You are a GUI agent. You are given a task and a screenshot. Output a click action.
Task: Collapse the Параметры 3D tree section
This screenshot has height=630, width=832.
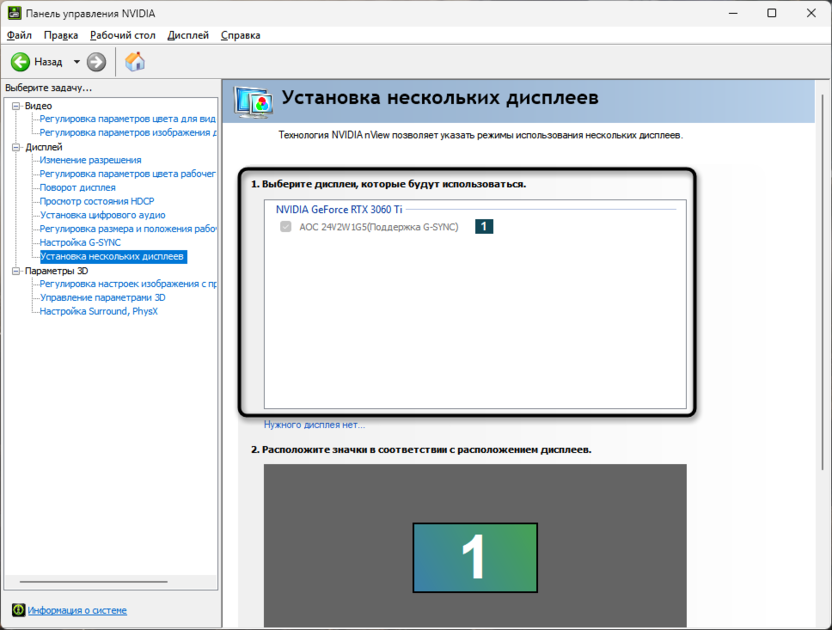[15, 270]
